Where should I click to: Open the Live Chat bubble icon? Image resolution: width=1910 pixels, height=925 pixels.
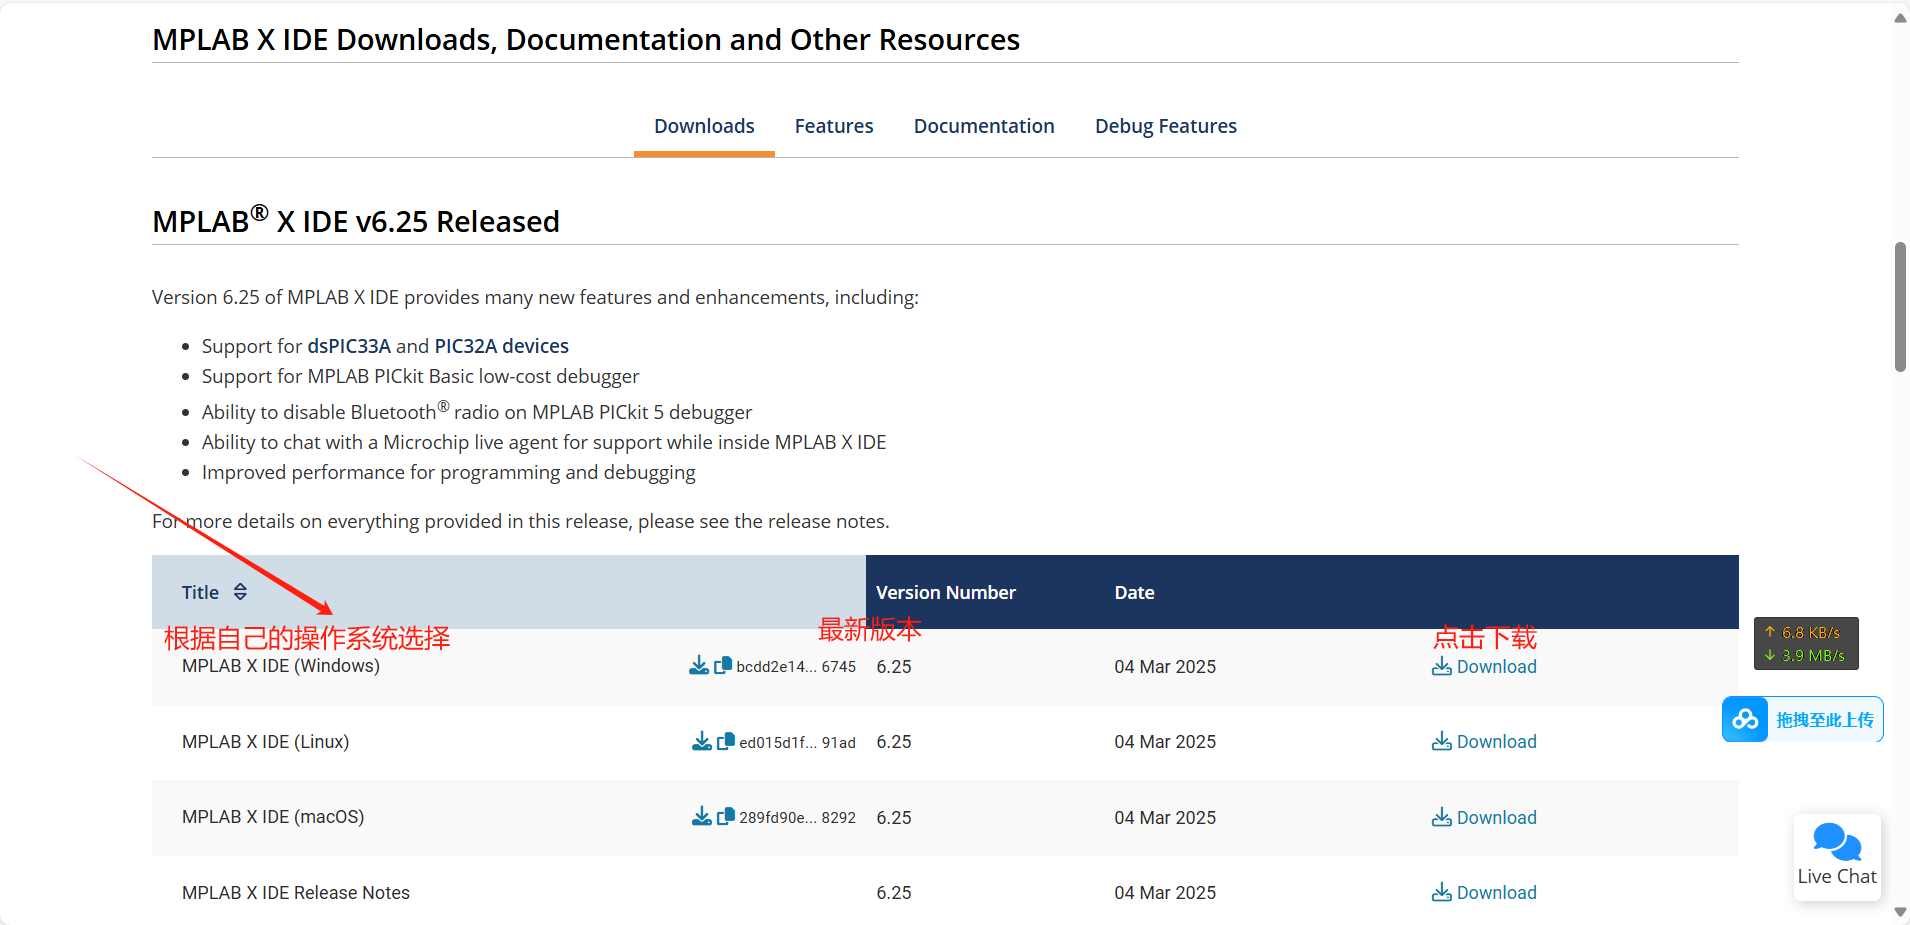coord(1837,842)
